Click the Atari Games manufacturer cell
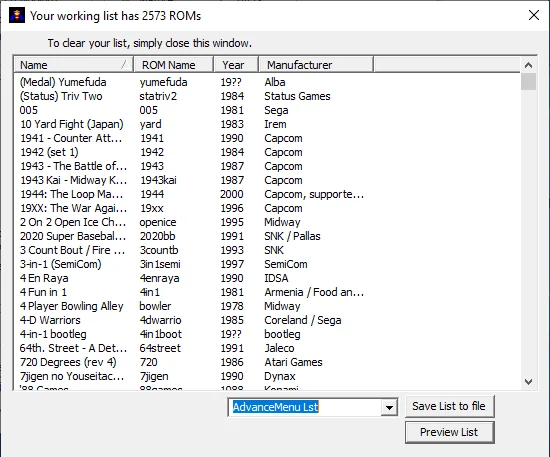Screen dimensions: 550x457 pos(293,363)
